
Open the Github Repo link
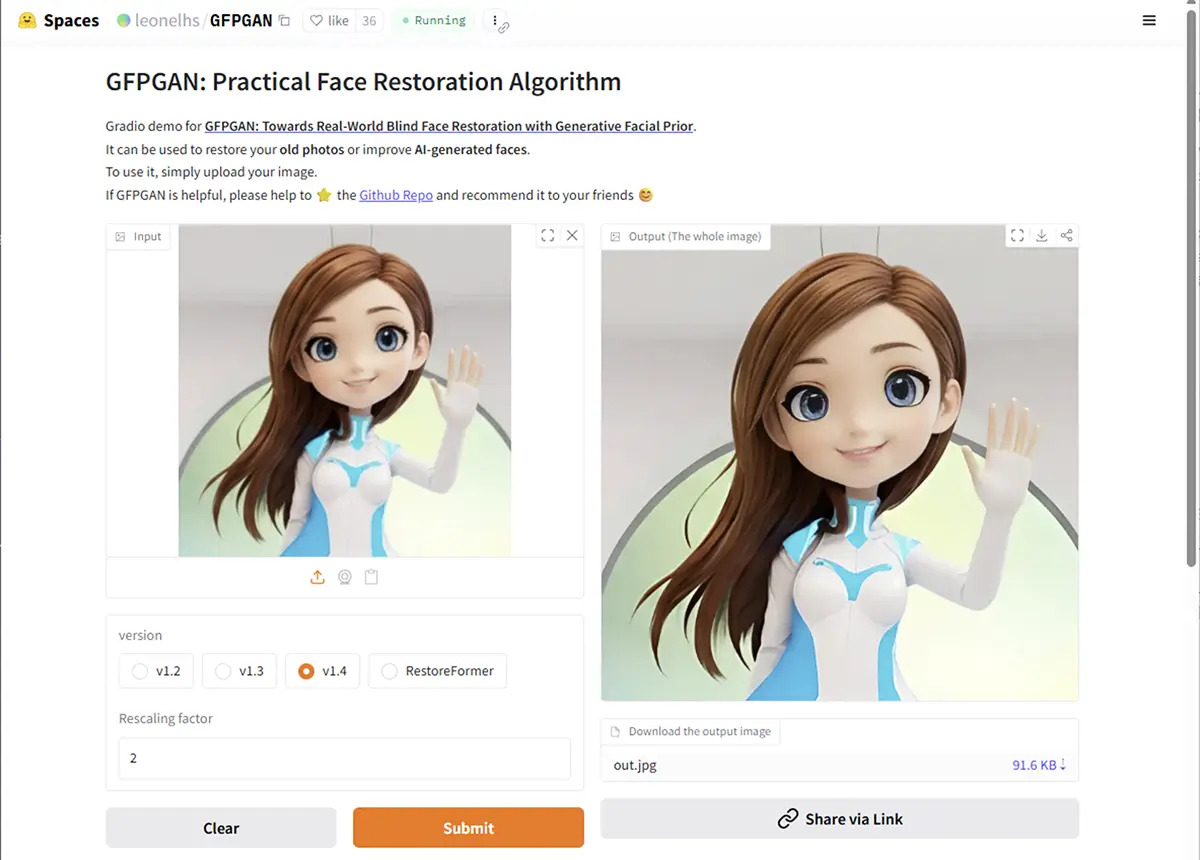pyautogui.click(x=396, y=195)
